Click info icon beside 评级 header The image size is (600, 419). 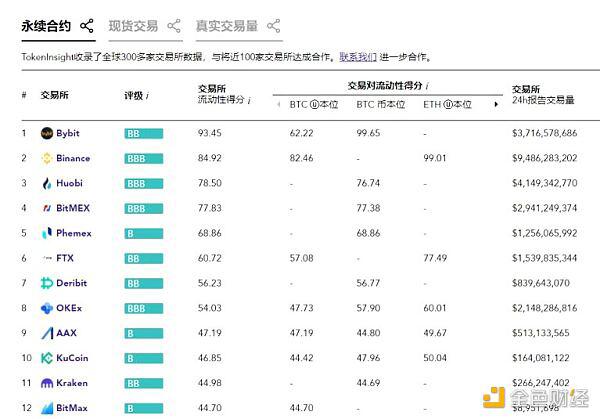pyautogui.click(x=147, y=96)
